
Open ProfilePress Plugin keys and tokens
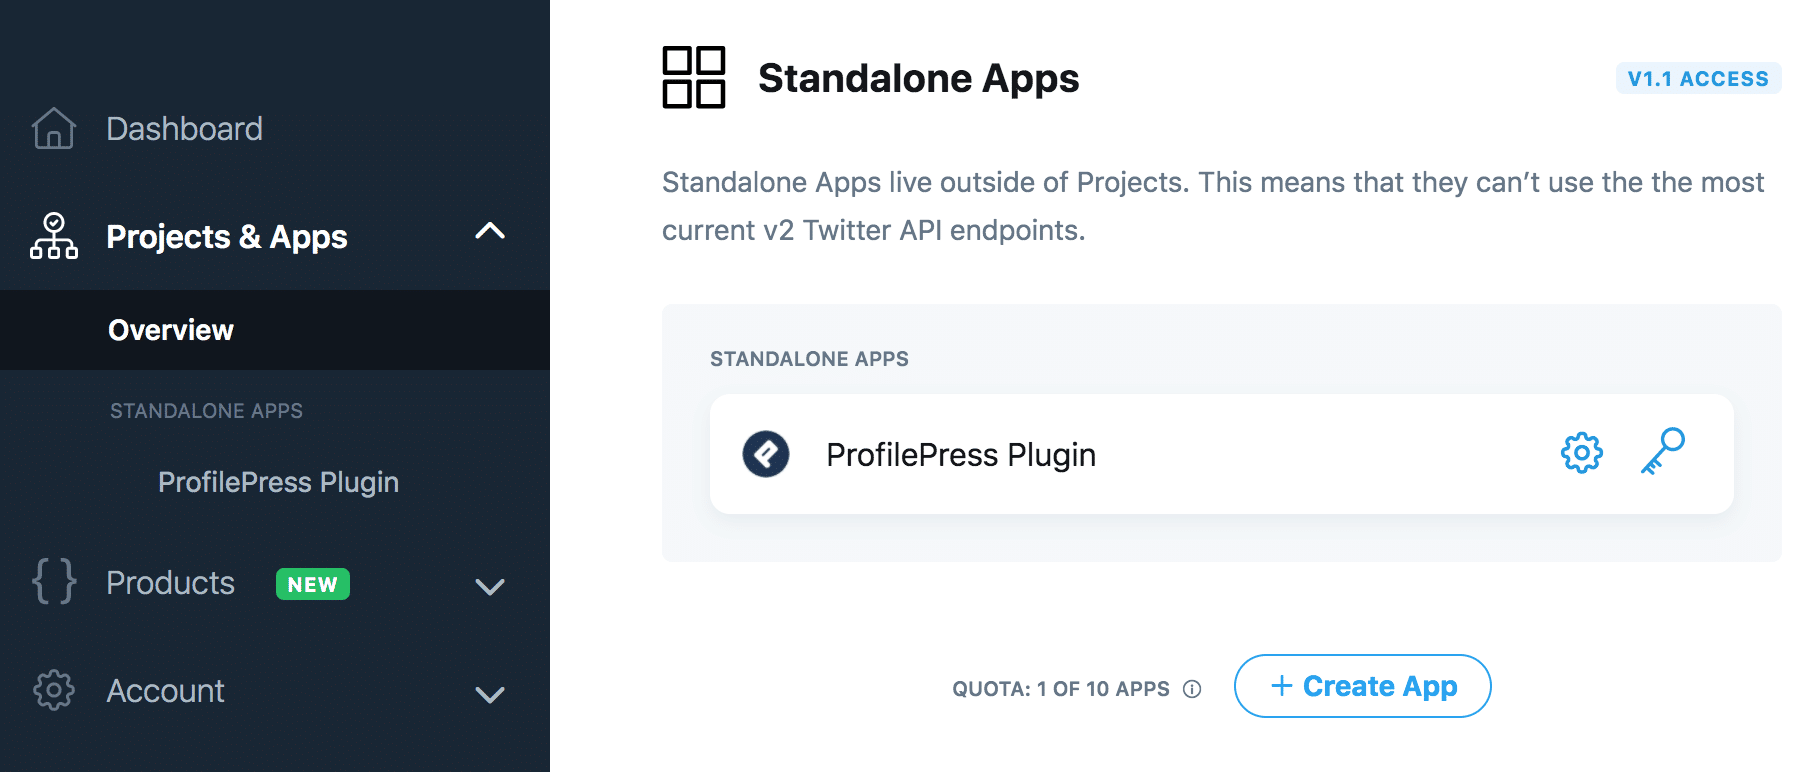1663,451
